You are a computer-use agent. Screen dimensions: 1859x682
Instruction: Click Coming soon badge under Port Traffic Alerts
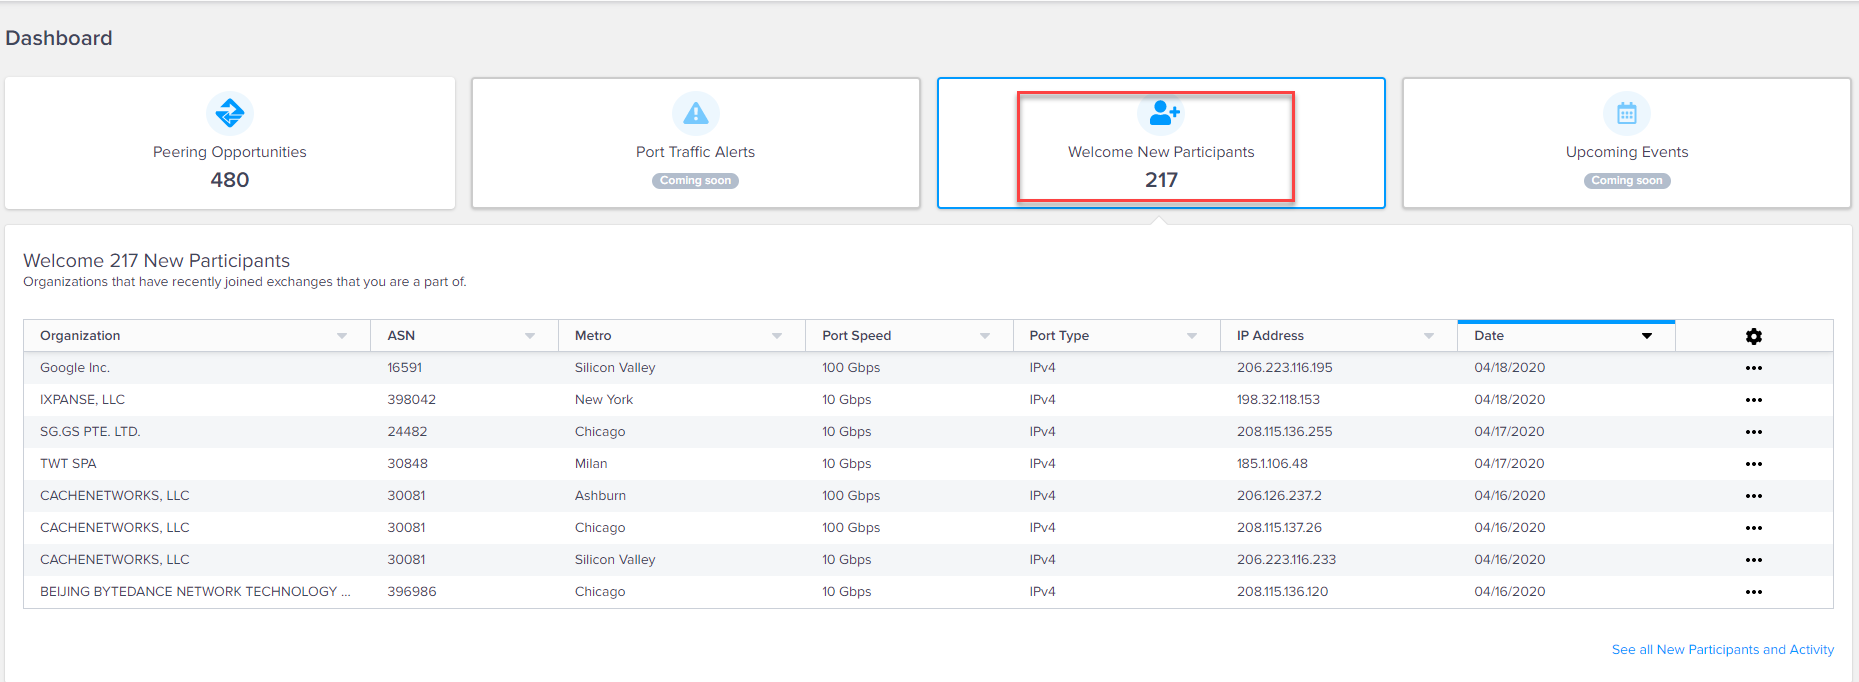(696, 181)
